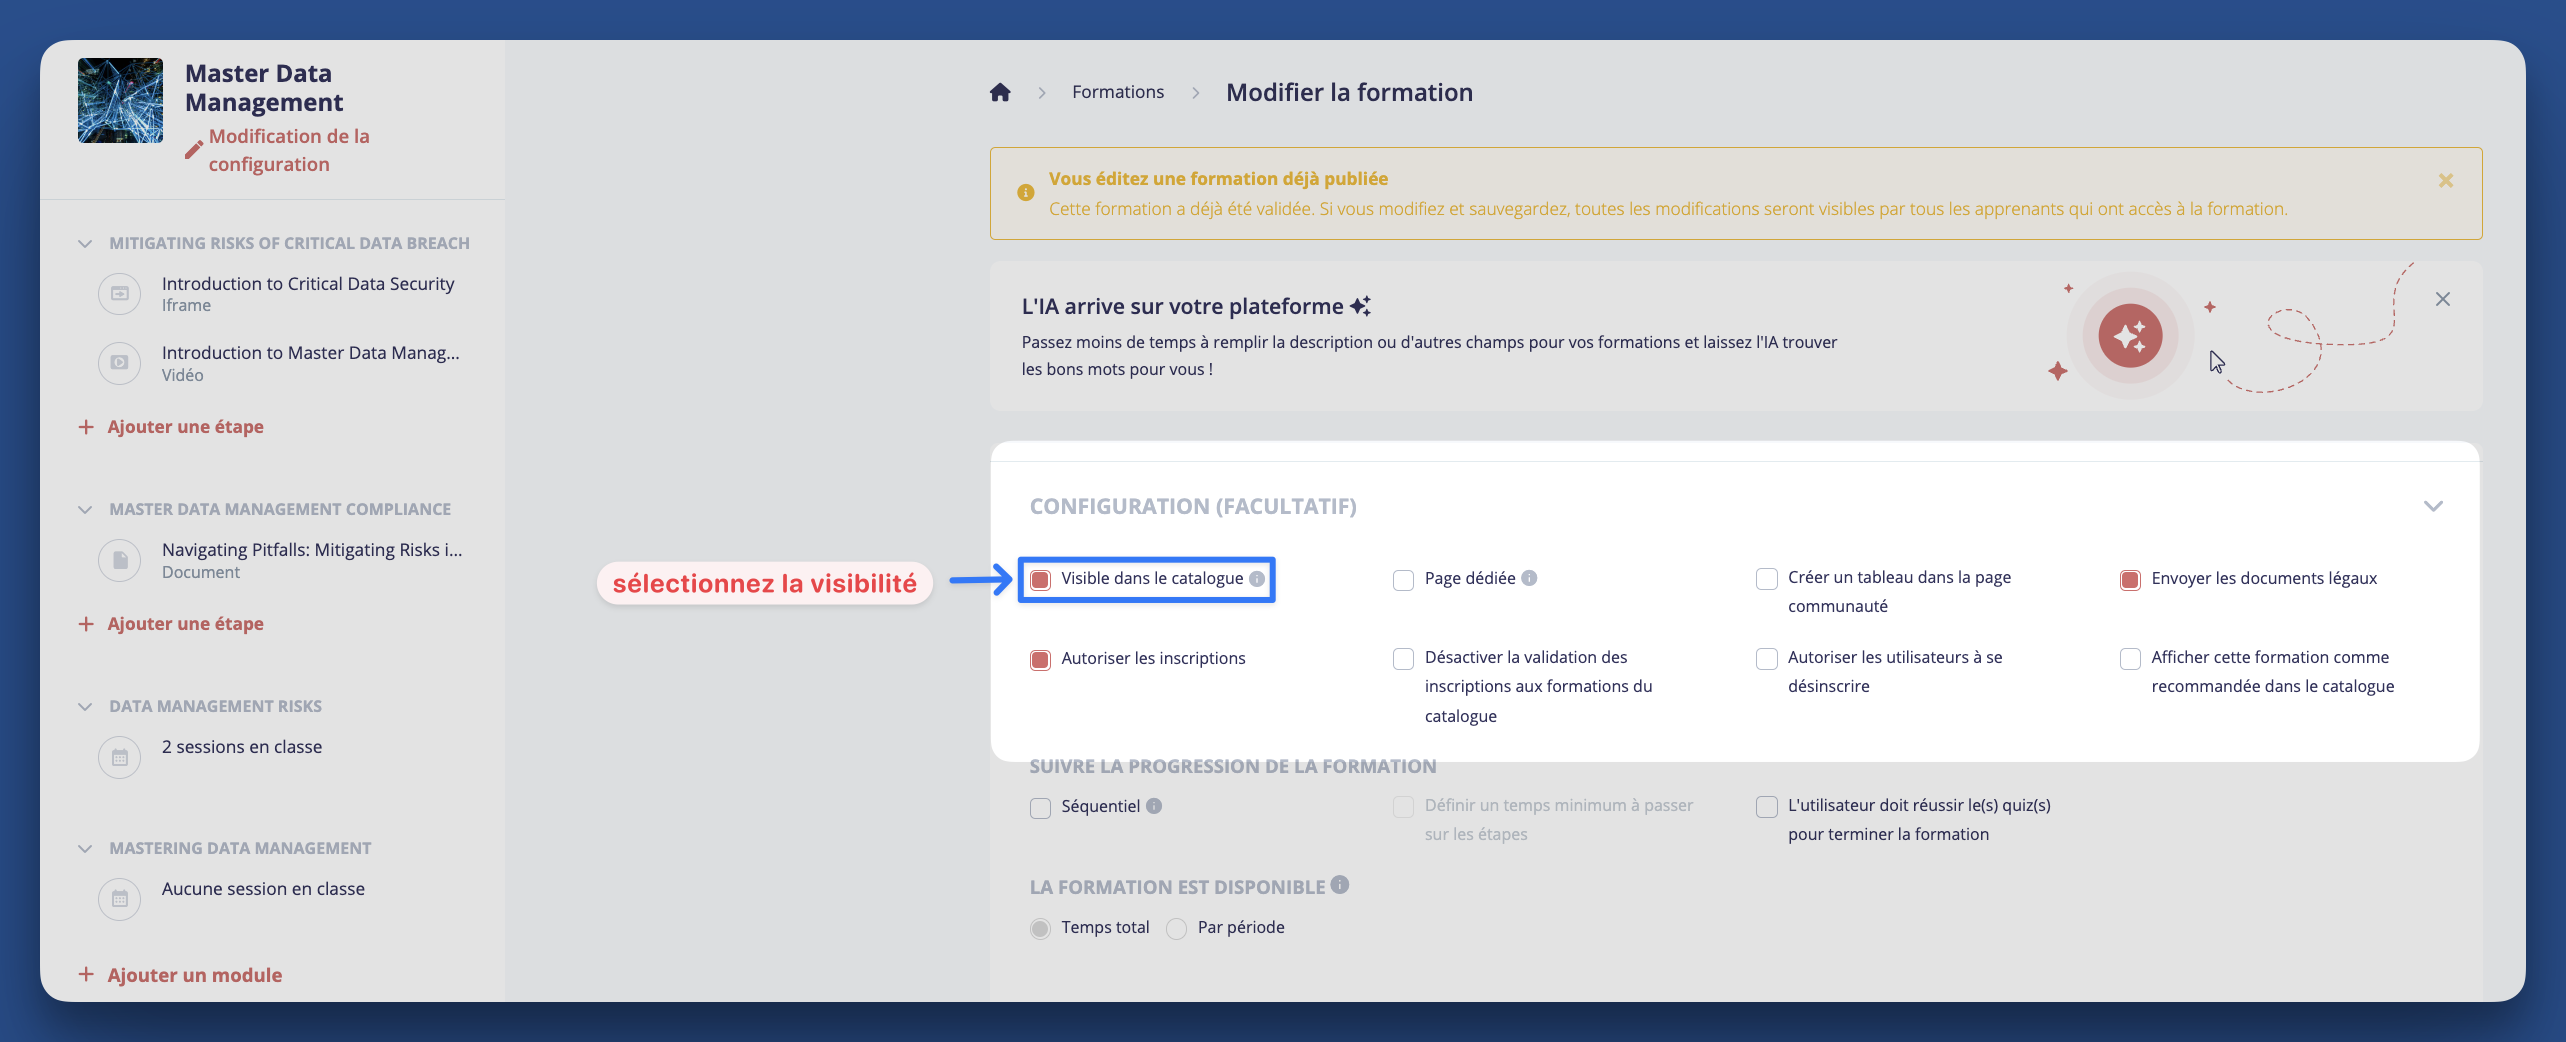
Task: Click the calendar icon for 2 sessions en classe
Action: point(119,757)
